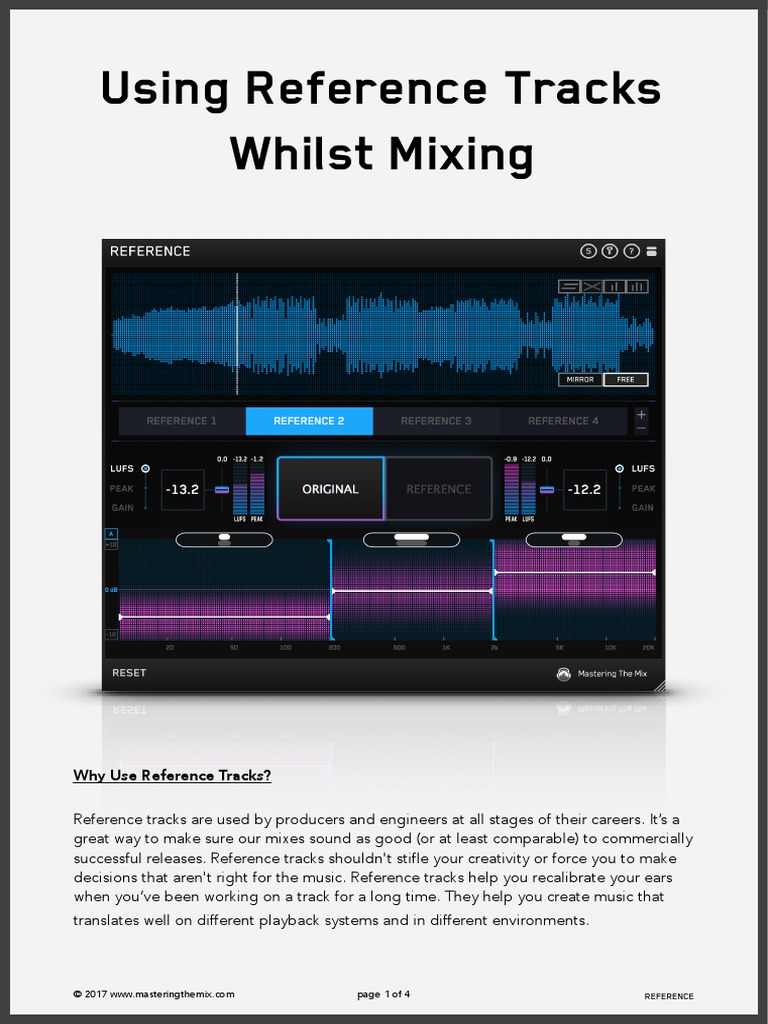Open the S settings icon in the header
The height and width of the screenshot is (1024, 768).
588,251
